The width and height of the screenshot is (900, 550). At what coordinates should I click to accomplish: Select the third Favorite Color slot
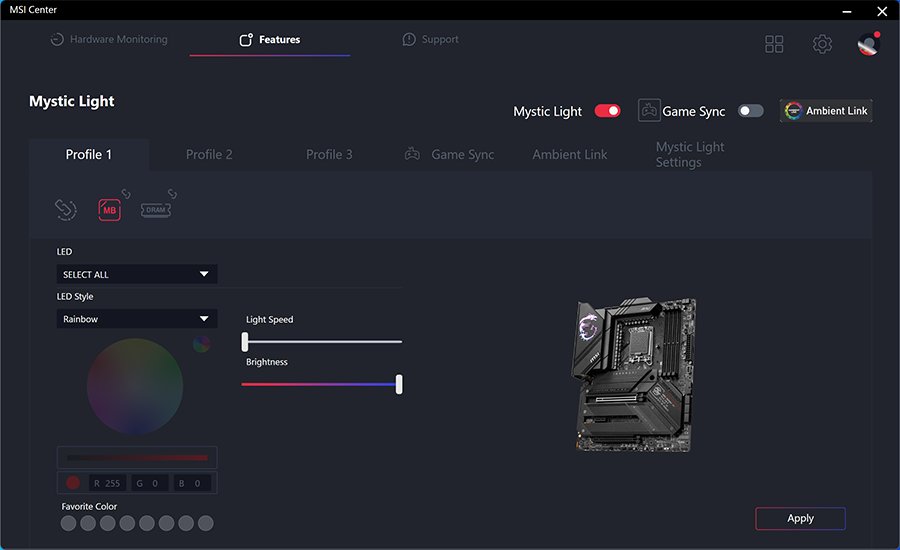point(107,523)
